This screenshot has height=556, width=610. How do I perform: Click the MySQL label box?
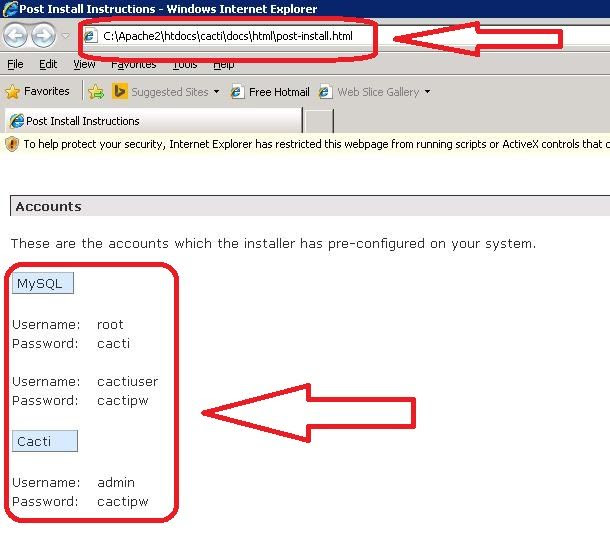42,283
